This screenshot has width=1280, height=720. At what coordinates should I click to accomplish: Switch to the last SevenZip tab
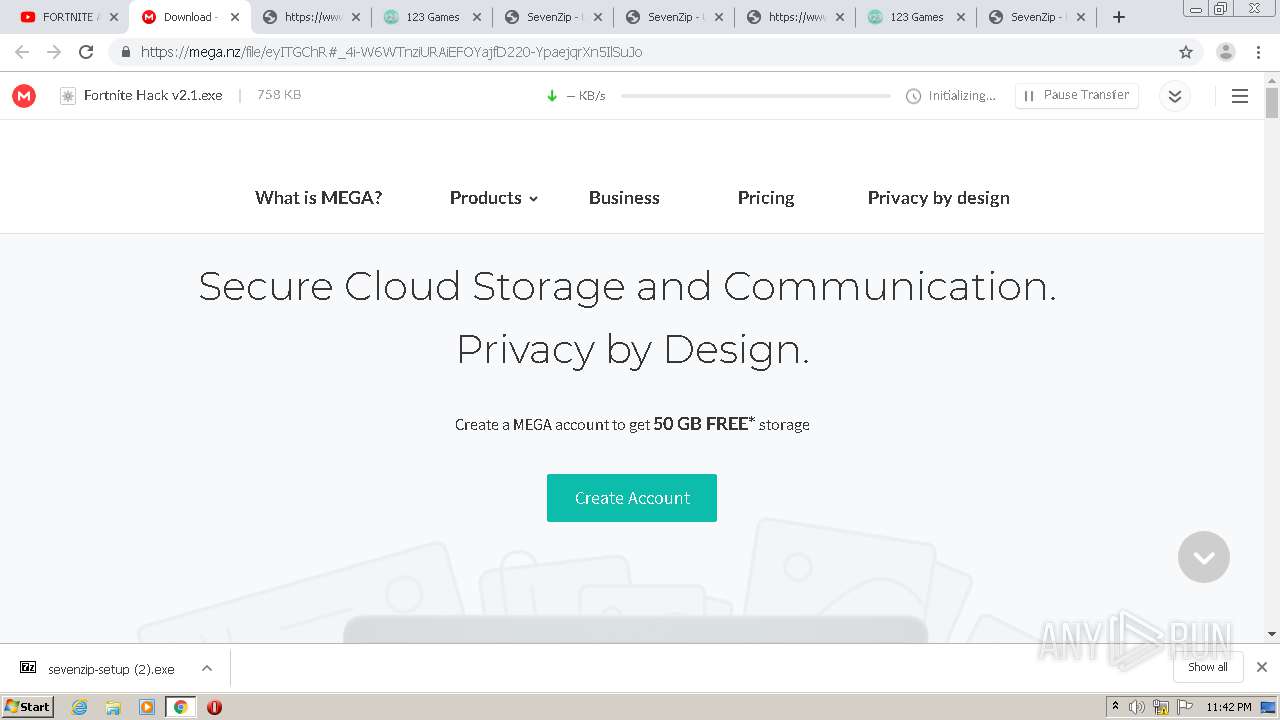coord(1037,17)
